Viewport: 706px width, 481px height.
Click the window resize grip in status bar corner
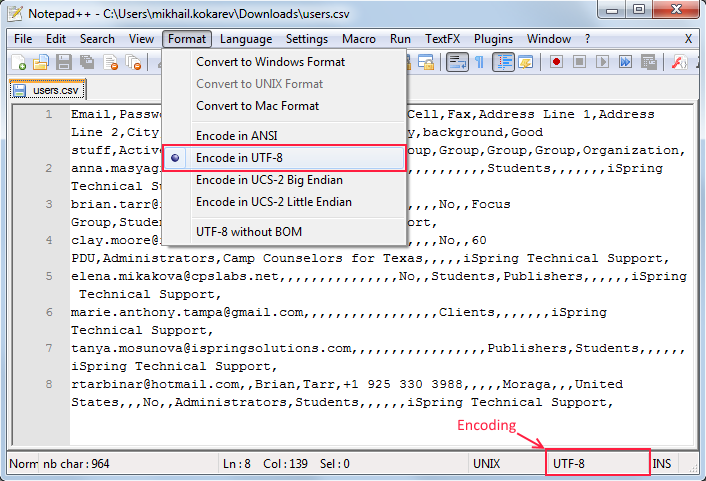coord(692,468)
